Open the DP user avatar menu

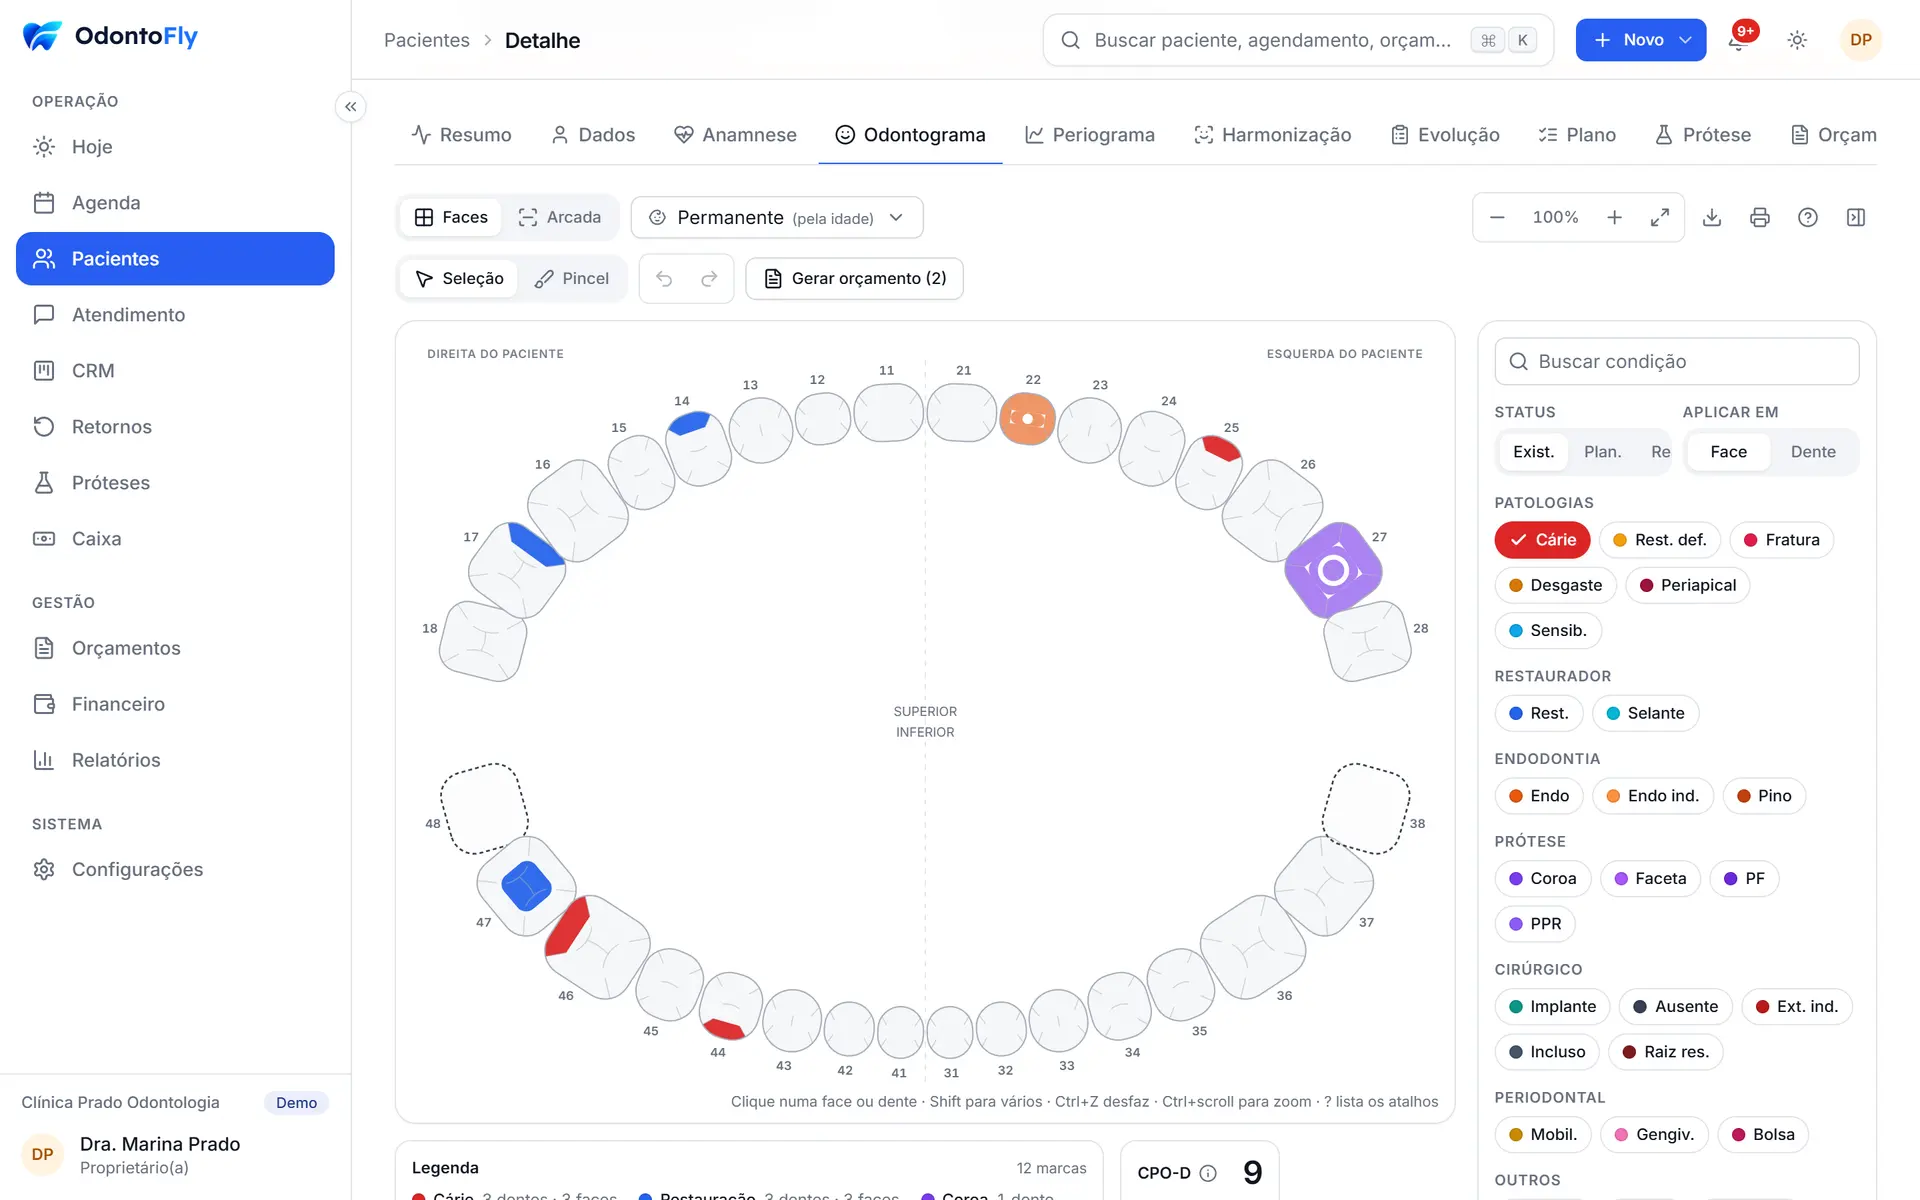1860,40
